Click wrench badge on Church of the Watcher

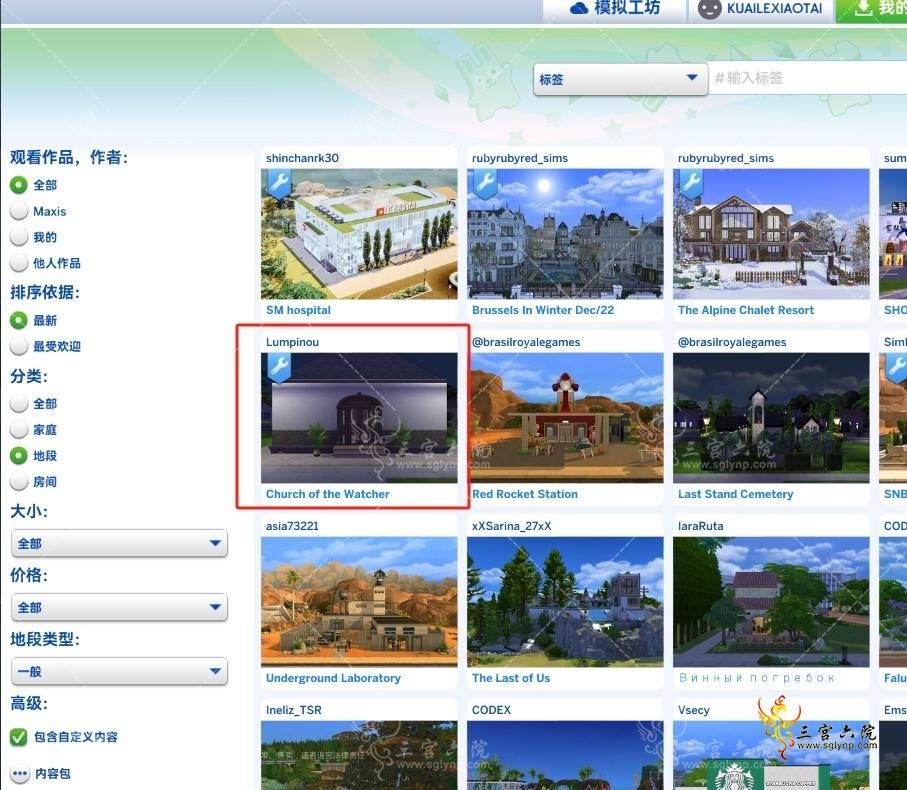[x=279, y=368]
